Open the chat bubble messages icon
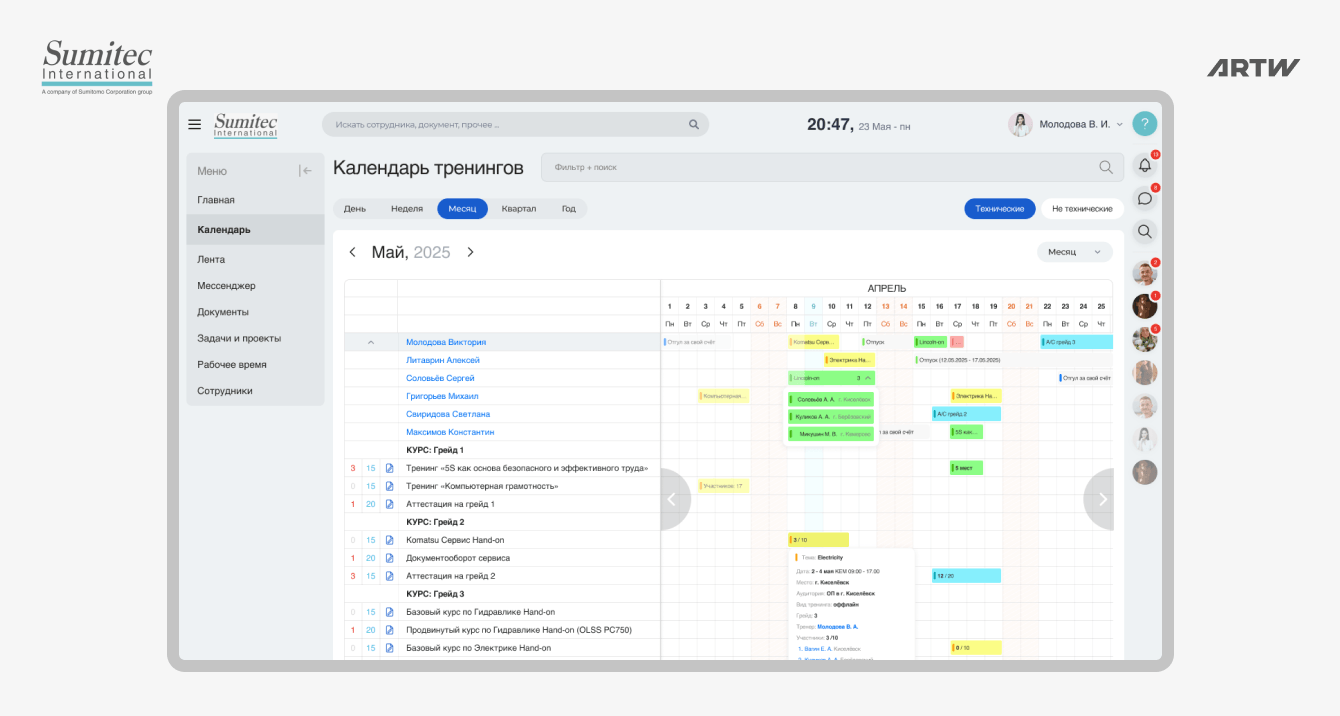The image size is (1340, 716). [x=1145, y=198]
